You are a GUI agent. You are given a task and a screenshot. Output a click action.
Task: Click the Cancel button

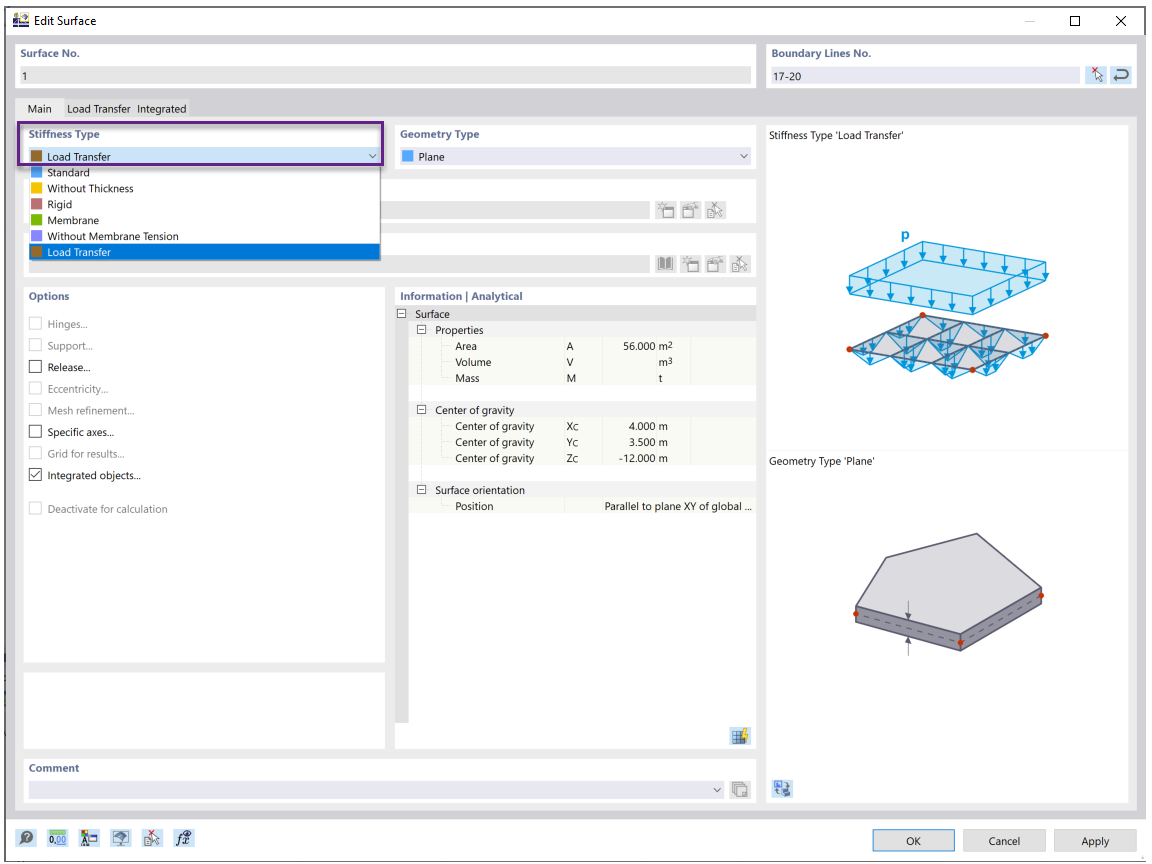(1004, 840)
